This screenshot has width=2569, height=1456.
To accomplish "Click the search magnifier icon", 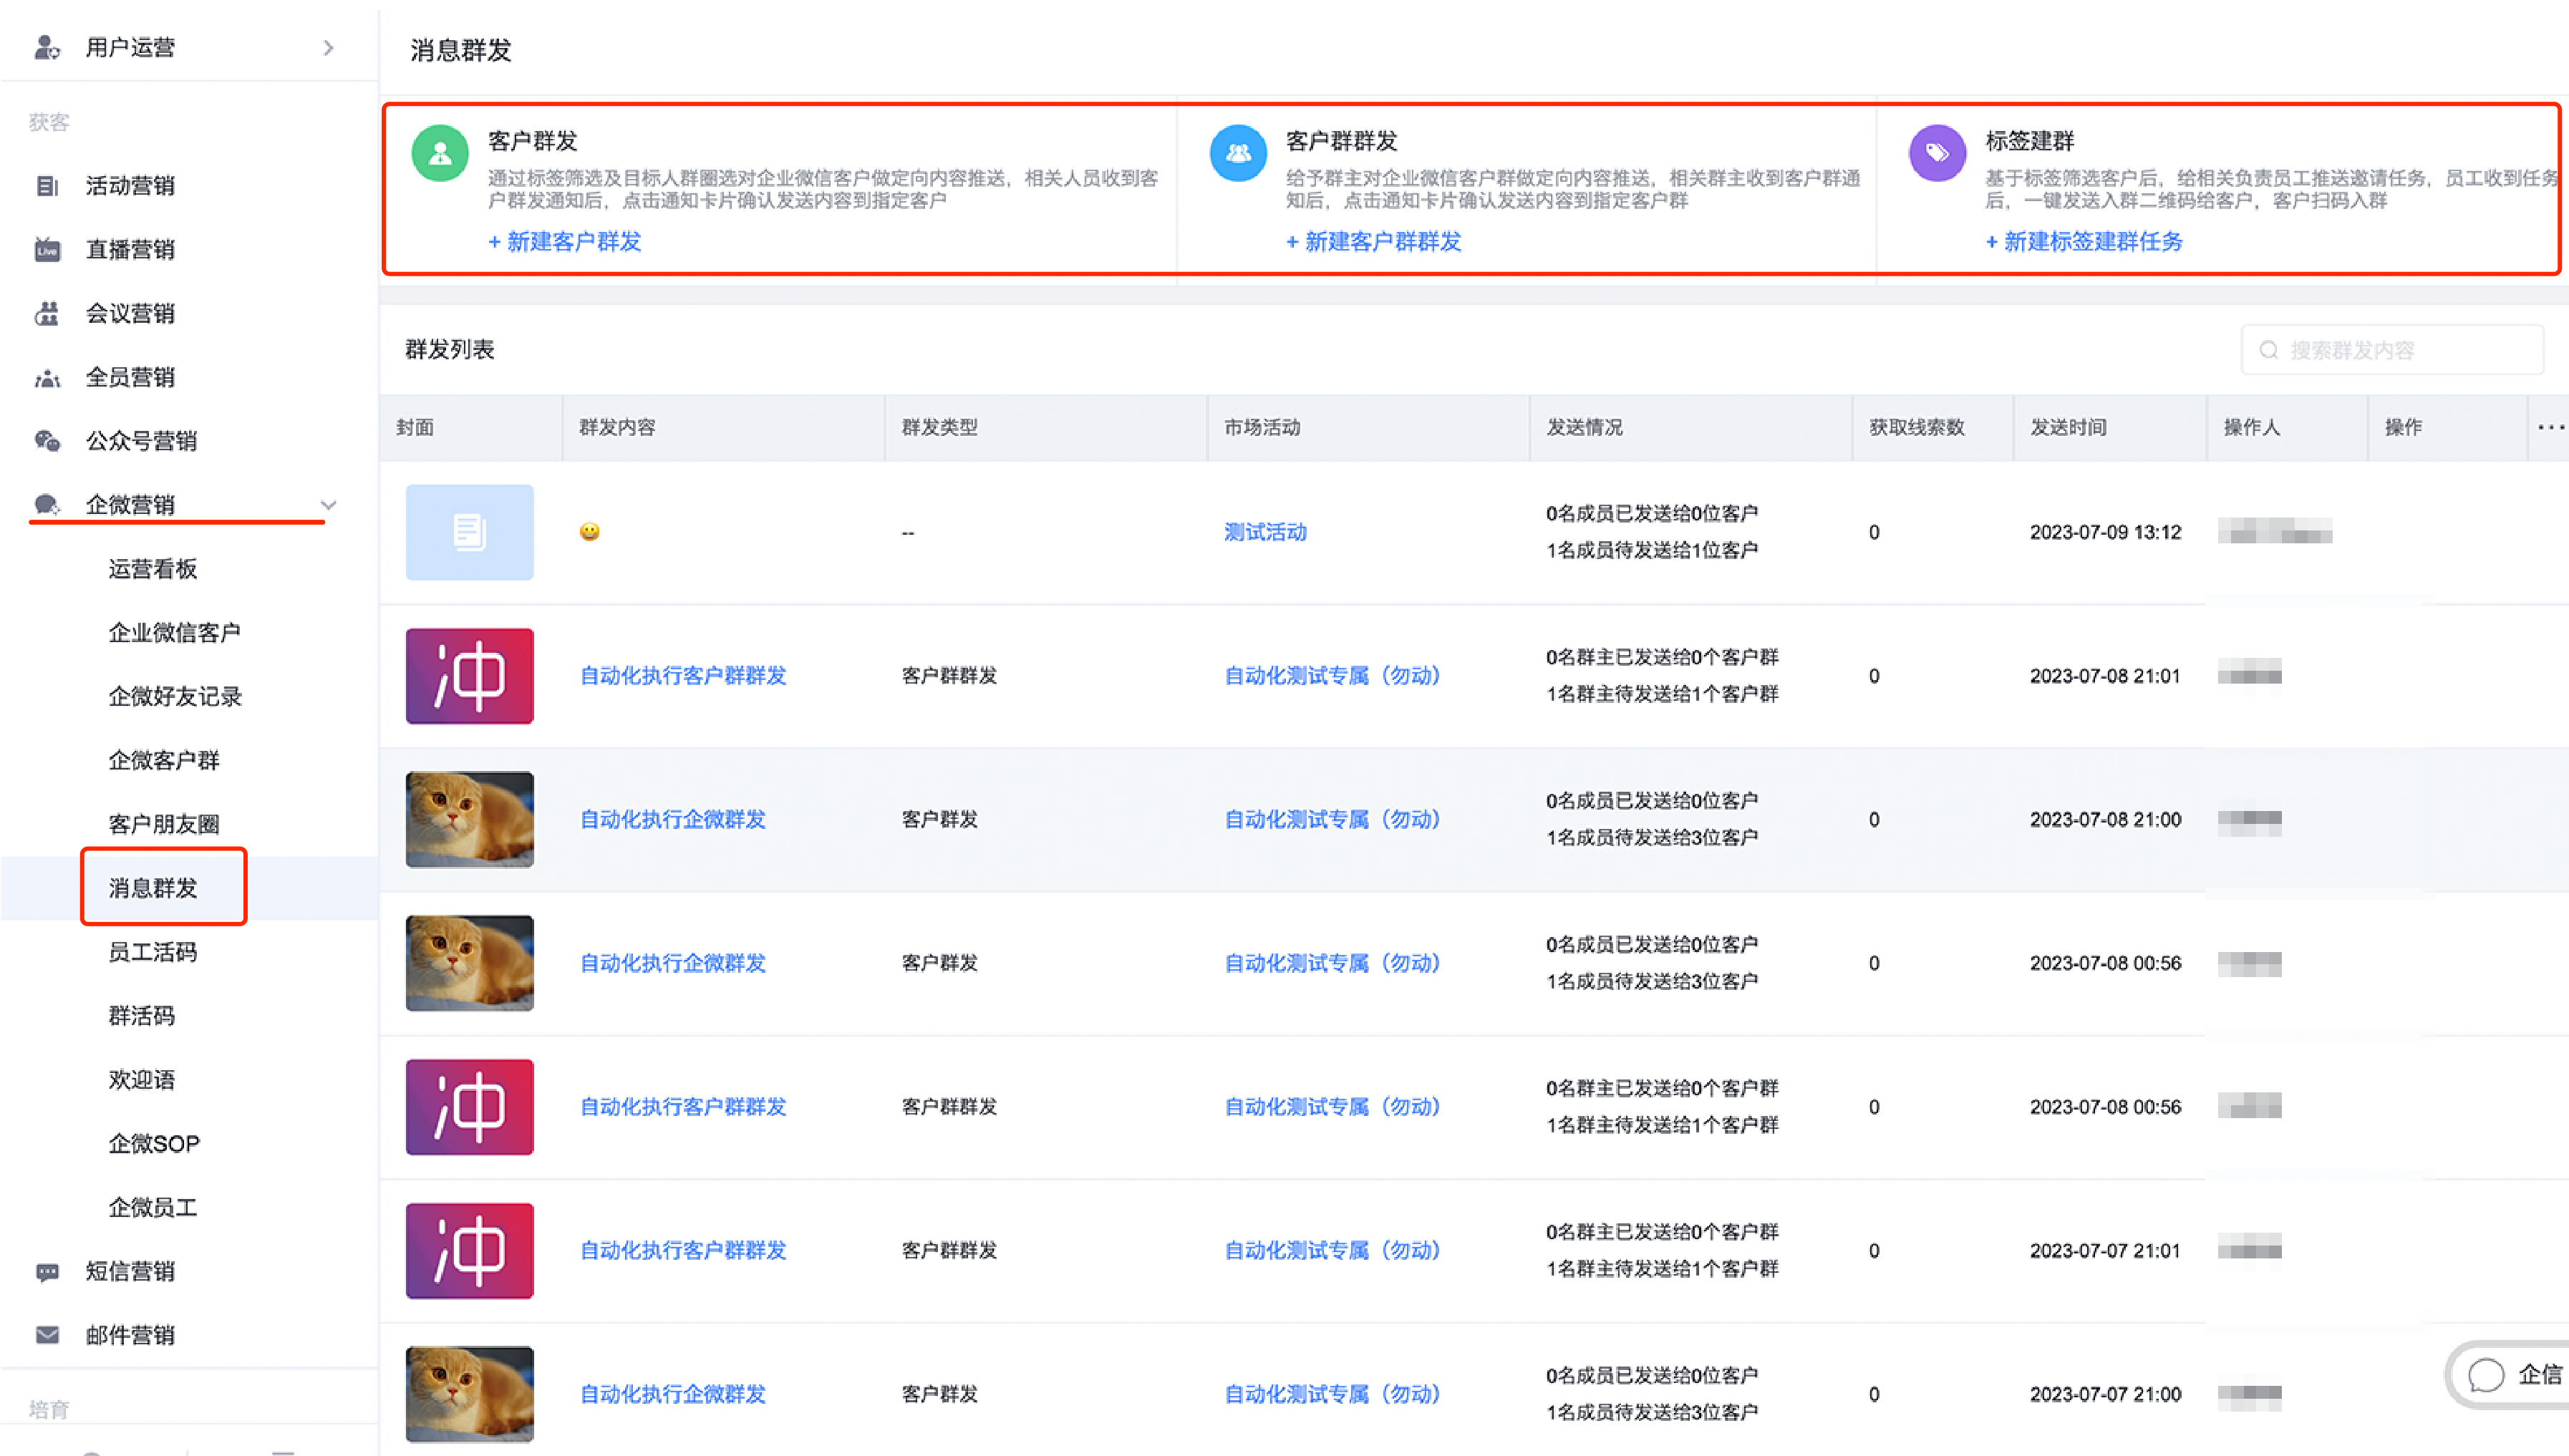I will pyautogui.click(x=2269, y=350).
